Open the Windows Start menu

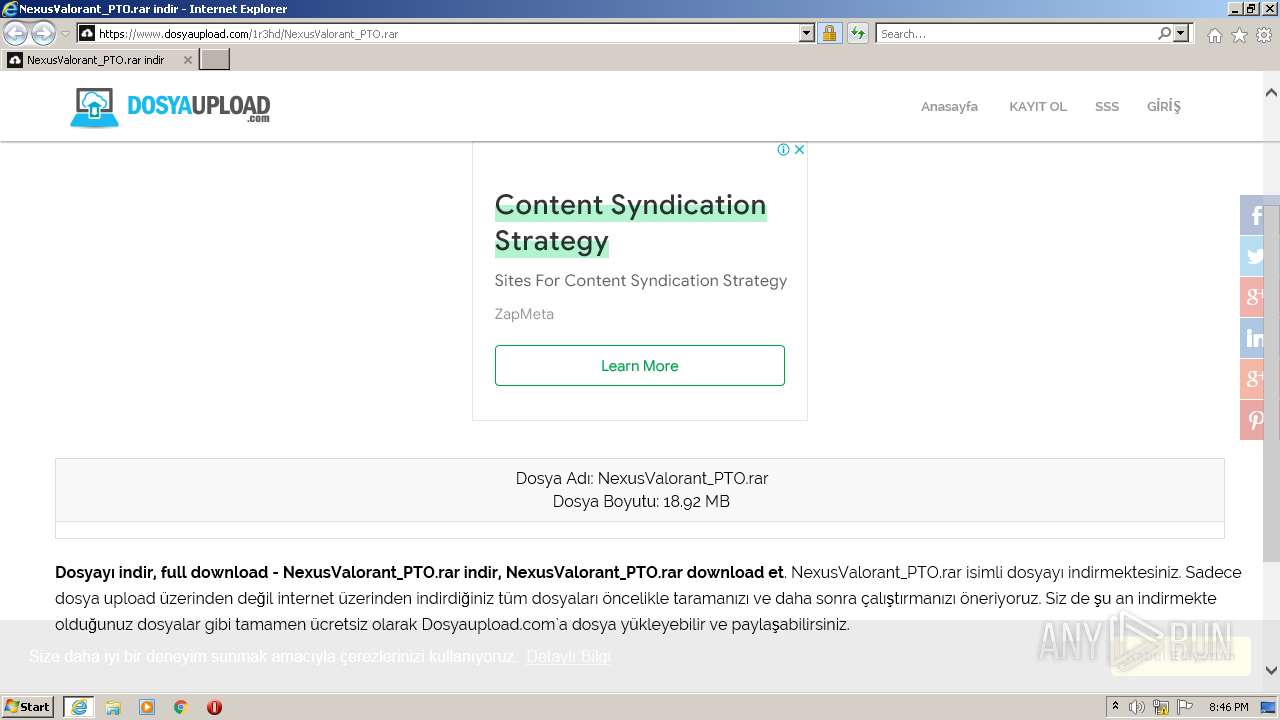pyautogui.click(x=28, y=707)
